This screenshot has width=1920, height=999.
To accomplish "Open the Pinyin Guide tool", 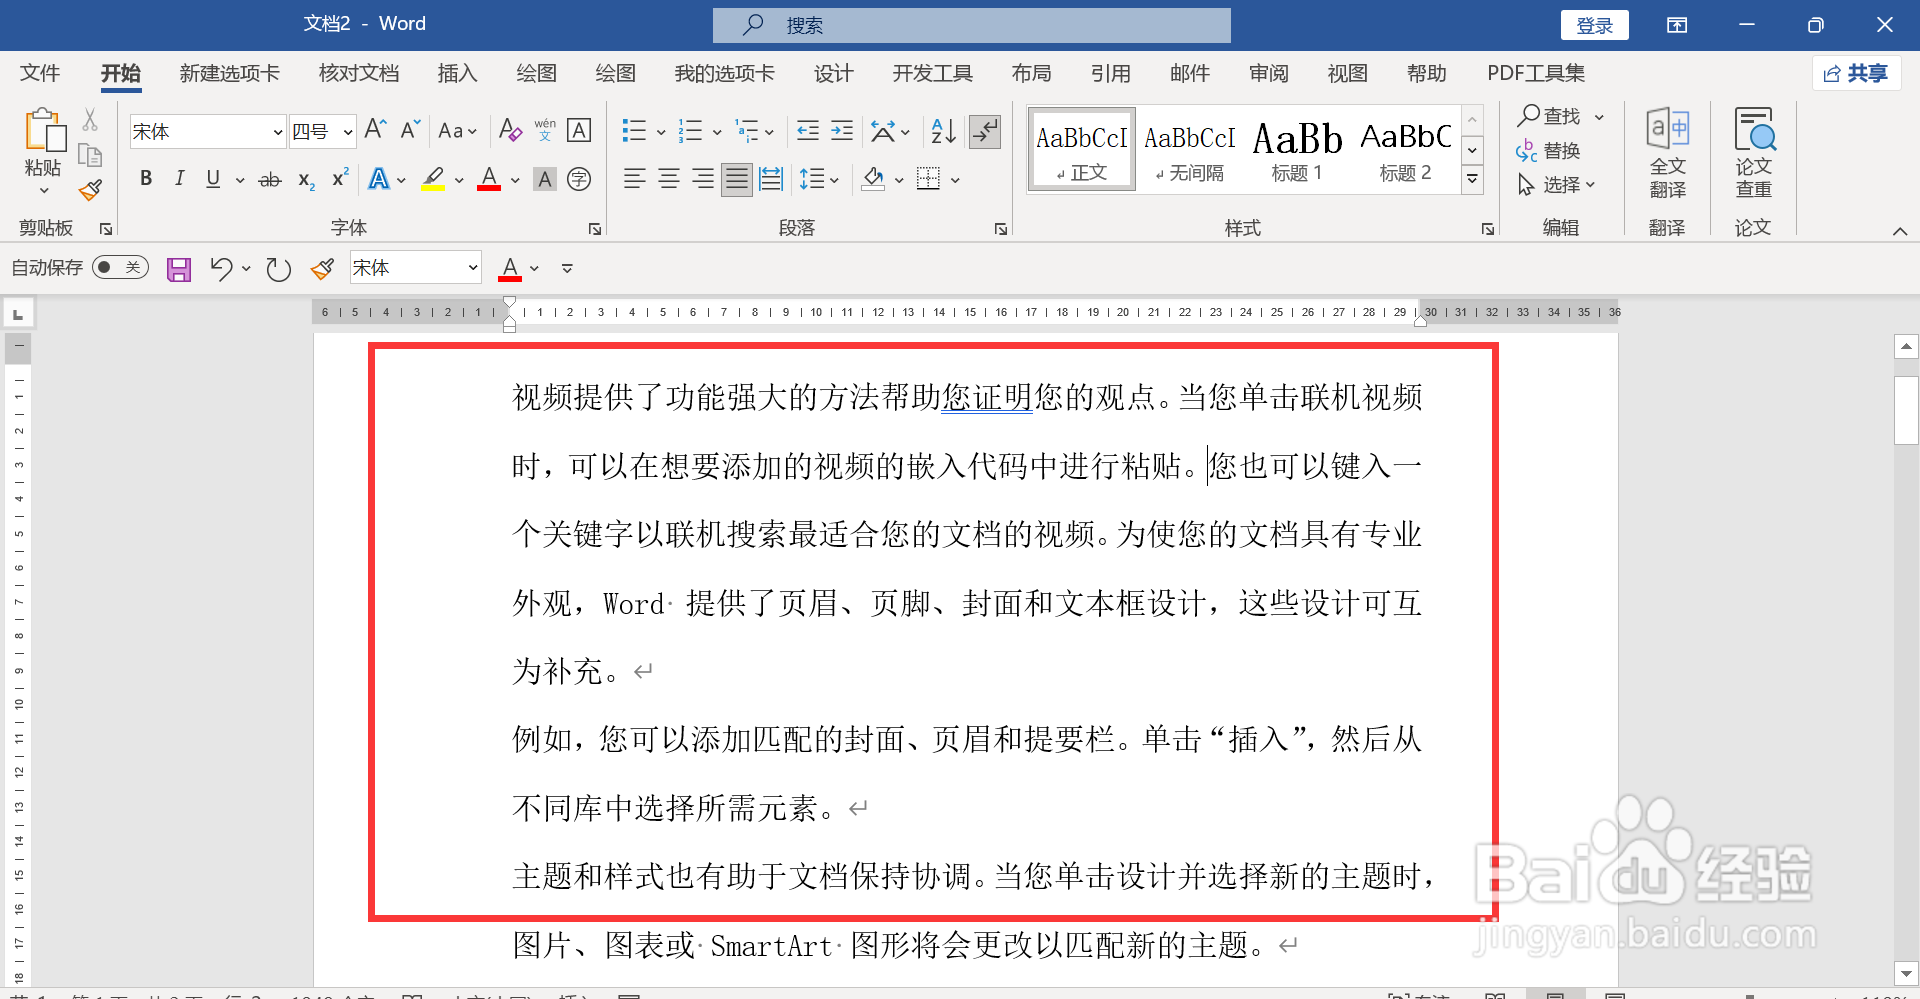I will [x=545, y=130].
